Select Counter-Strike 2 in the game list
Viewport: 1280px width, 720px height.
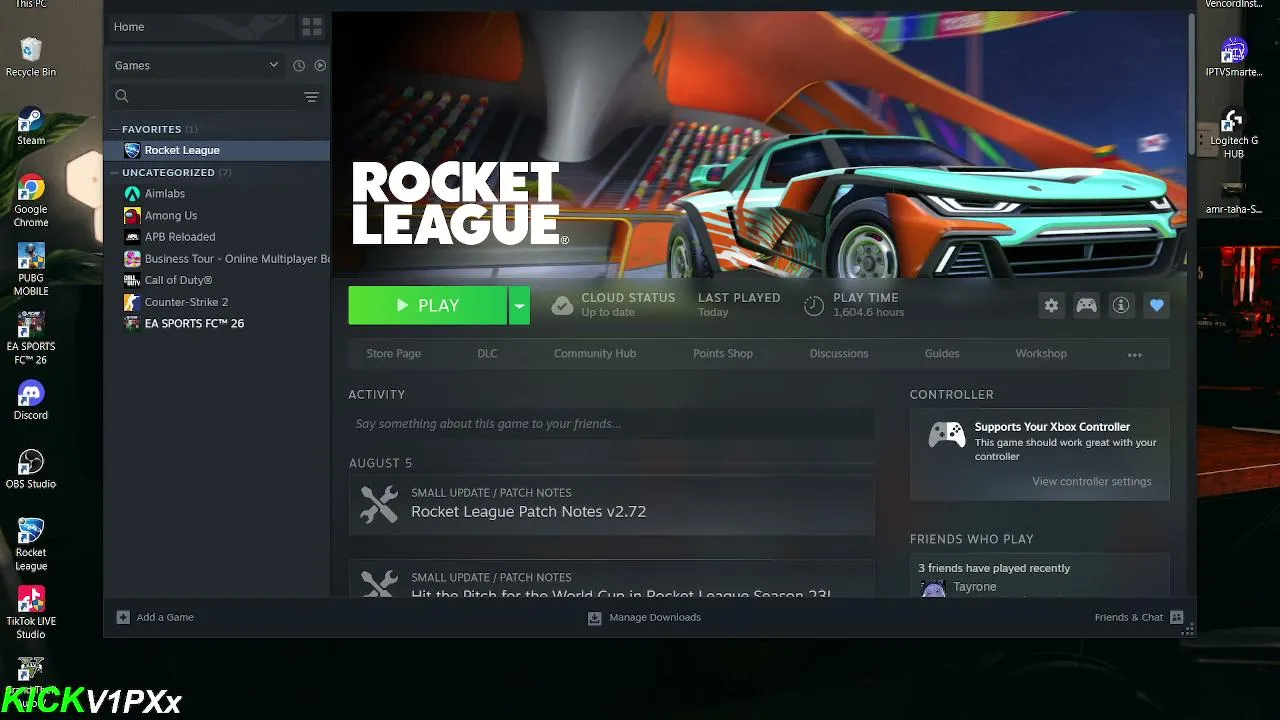(217, 302)
